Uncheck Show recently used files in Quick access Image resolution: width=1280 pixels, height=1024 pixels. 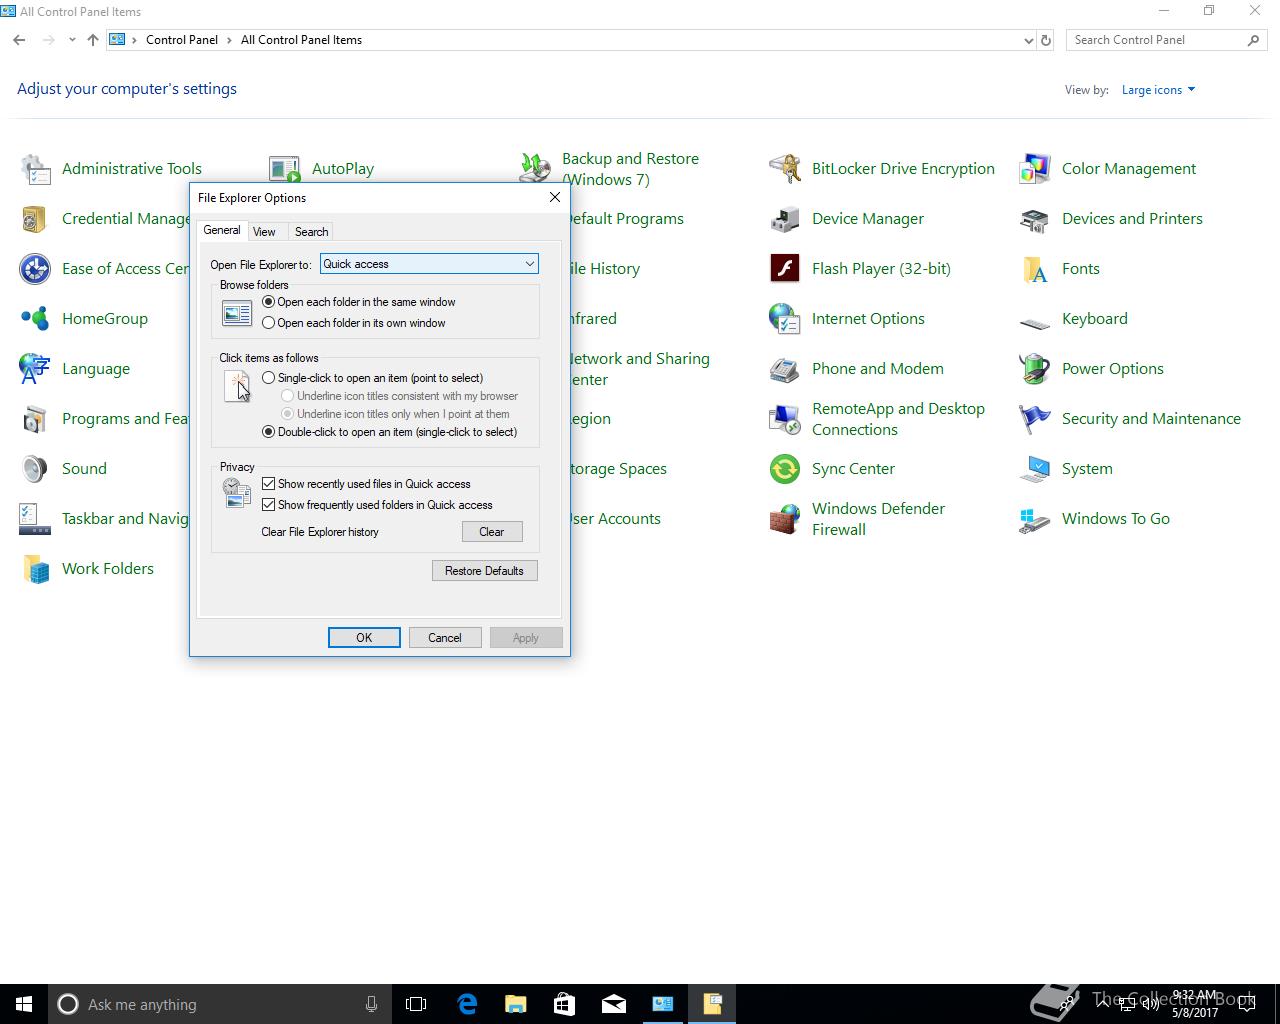pos(268,484)
